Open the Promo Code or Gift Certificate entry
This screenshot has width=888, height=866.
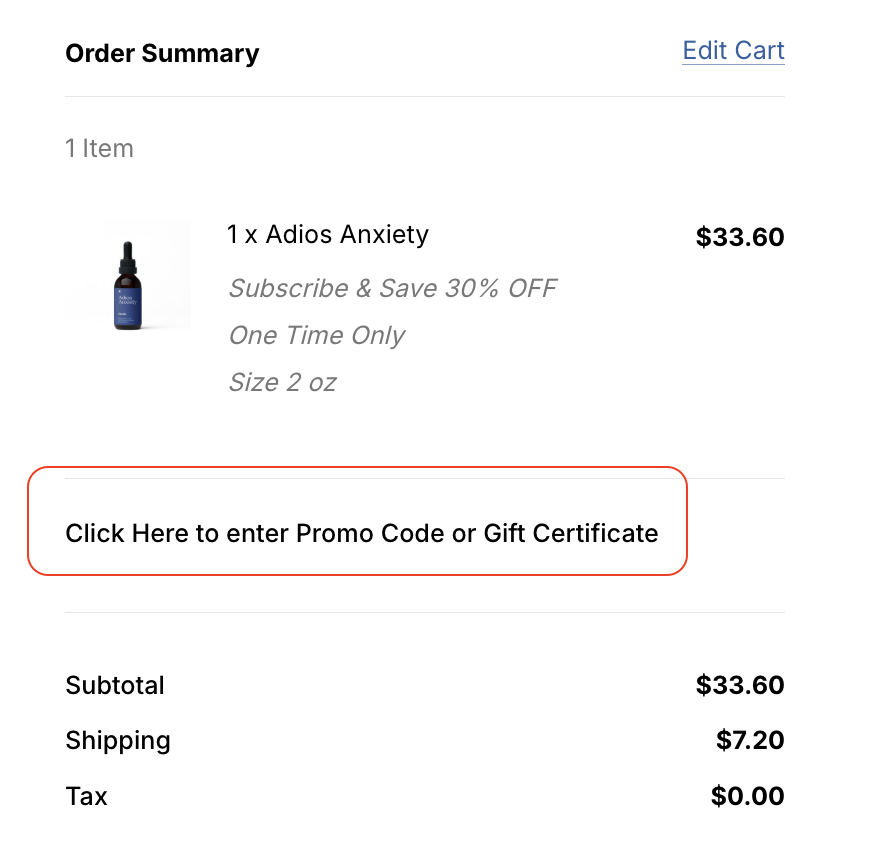[361, 533]
